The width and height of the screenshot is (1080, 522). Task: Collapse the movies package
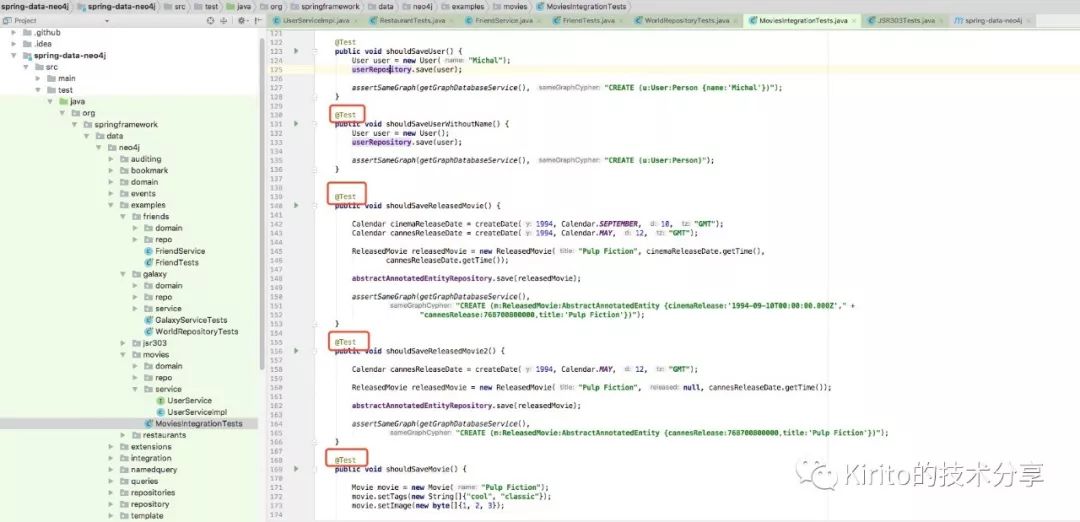point(123,355)
